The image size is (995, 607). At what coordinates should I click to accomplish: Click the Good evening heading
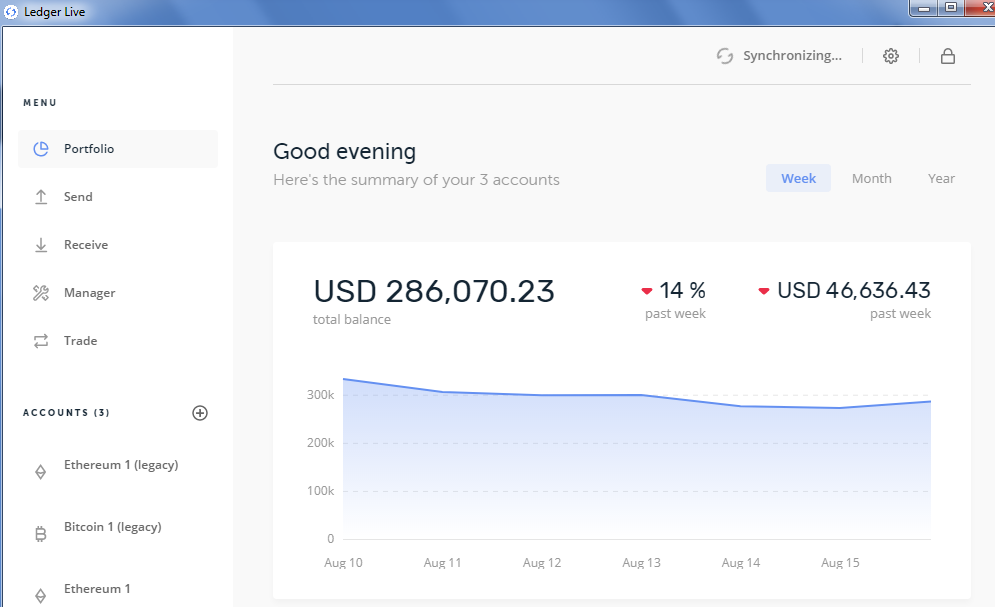coord(345,152)
